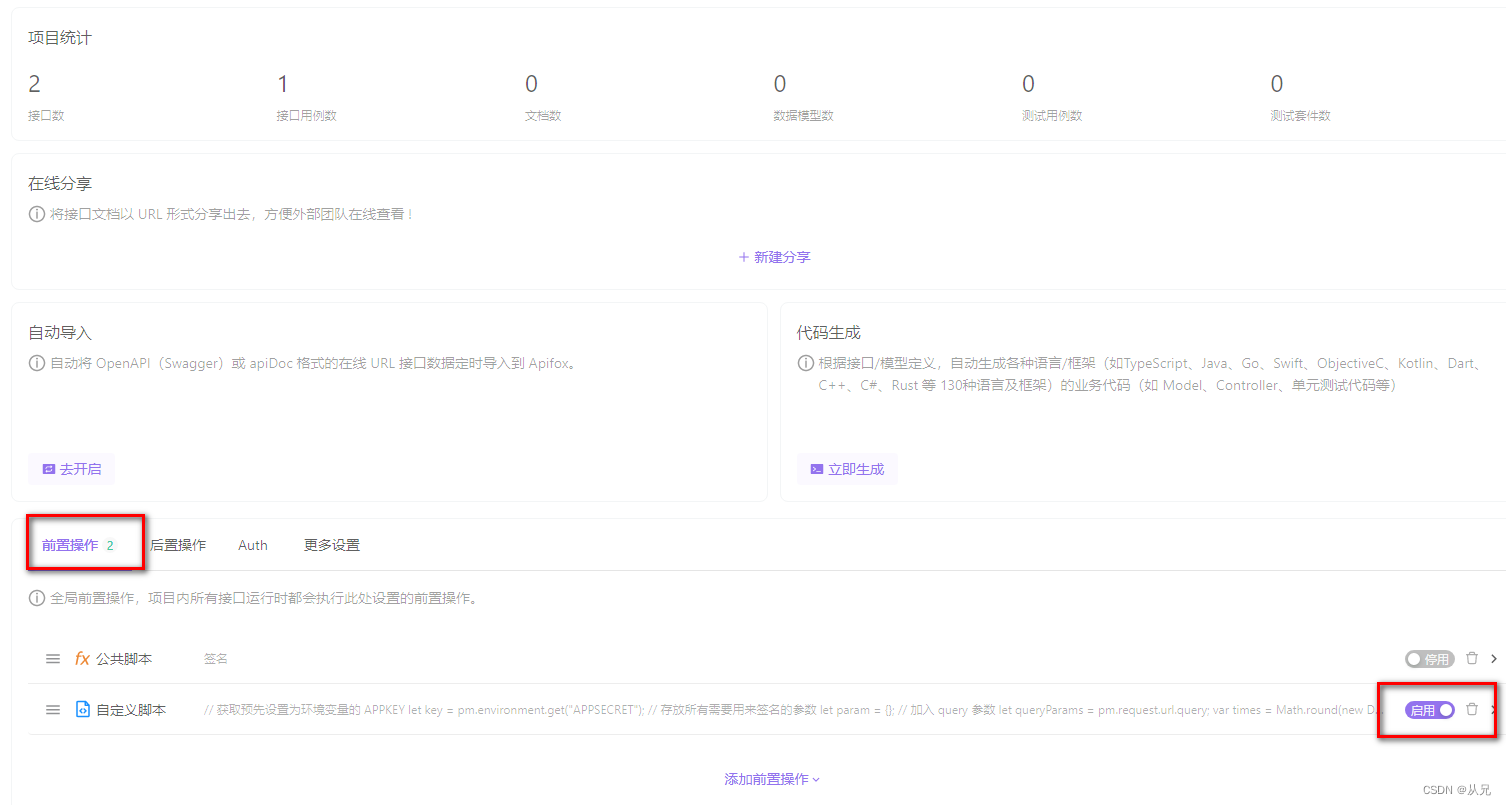Click the 项目统计 heading
Viewport: 1506px width, 805px height.
(x=60, y=38)
